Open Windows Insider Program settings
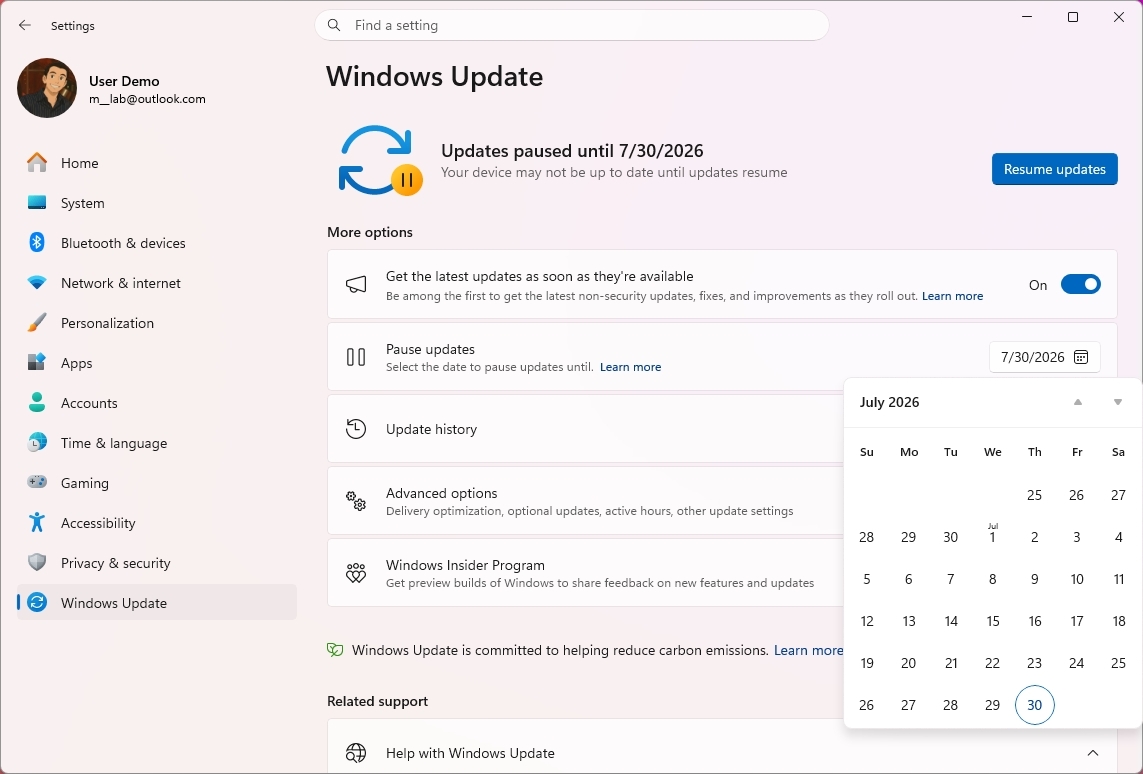 click(585, 573)
